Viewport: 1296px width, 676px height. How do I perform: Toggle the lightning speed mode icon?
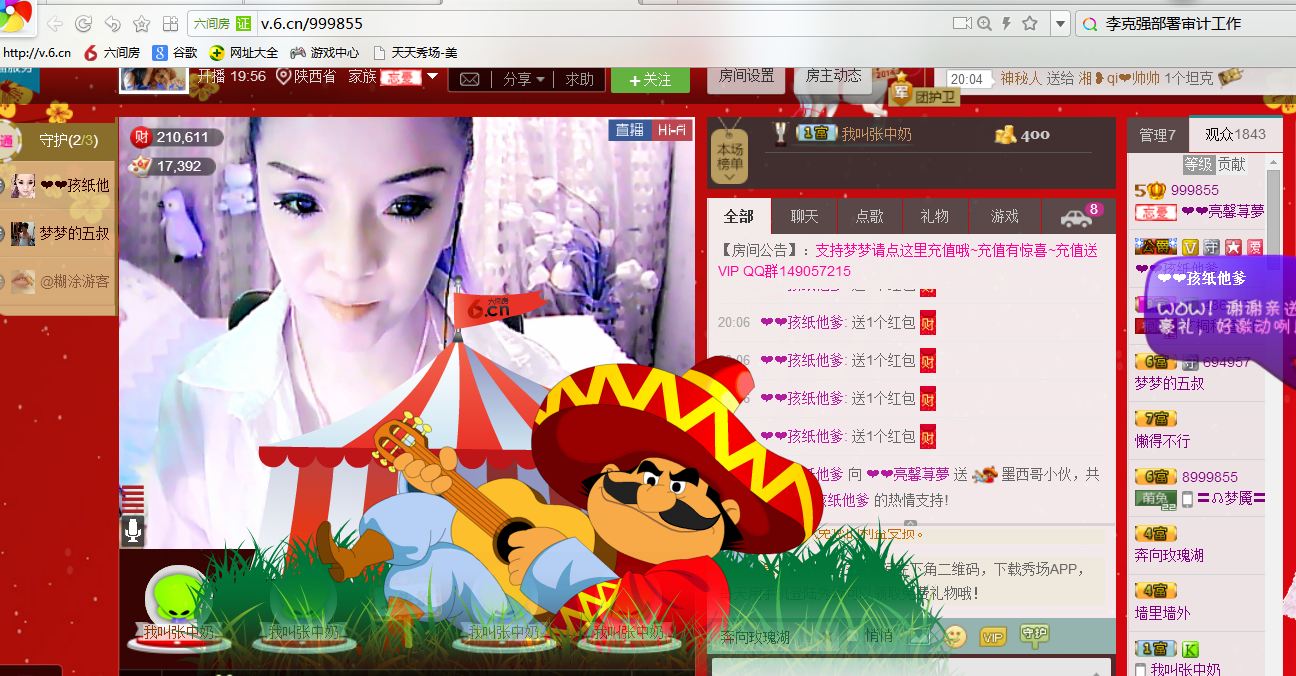pyautogui.click(x=1006, y=24)
